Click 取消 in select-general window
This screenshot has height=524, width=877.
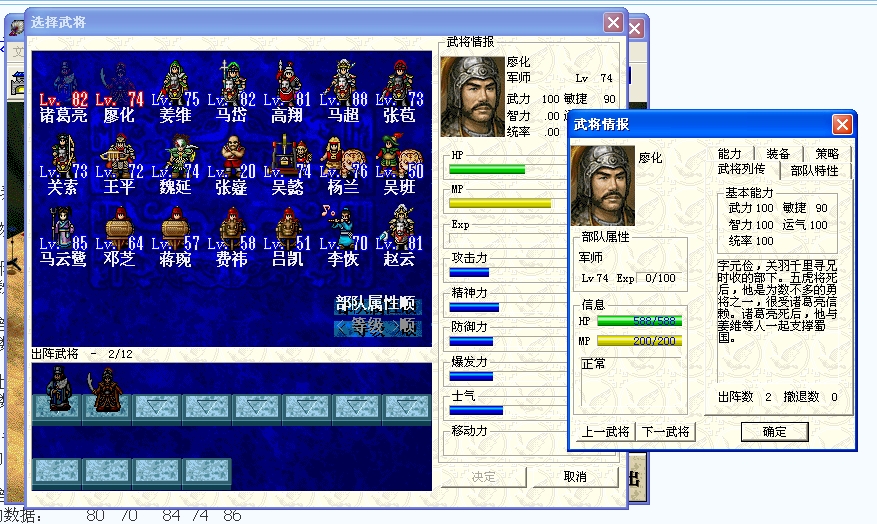pos(575,476)
